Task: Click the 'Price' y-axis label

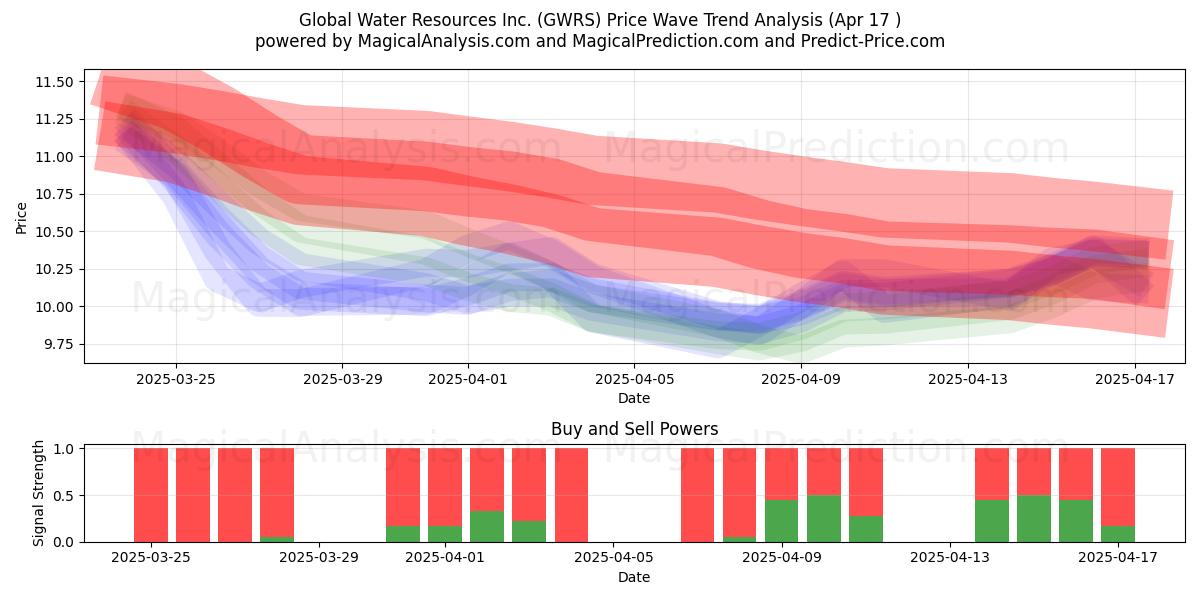Action: 21,217
